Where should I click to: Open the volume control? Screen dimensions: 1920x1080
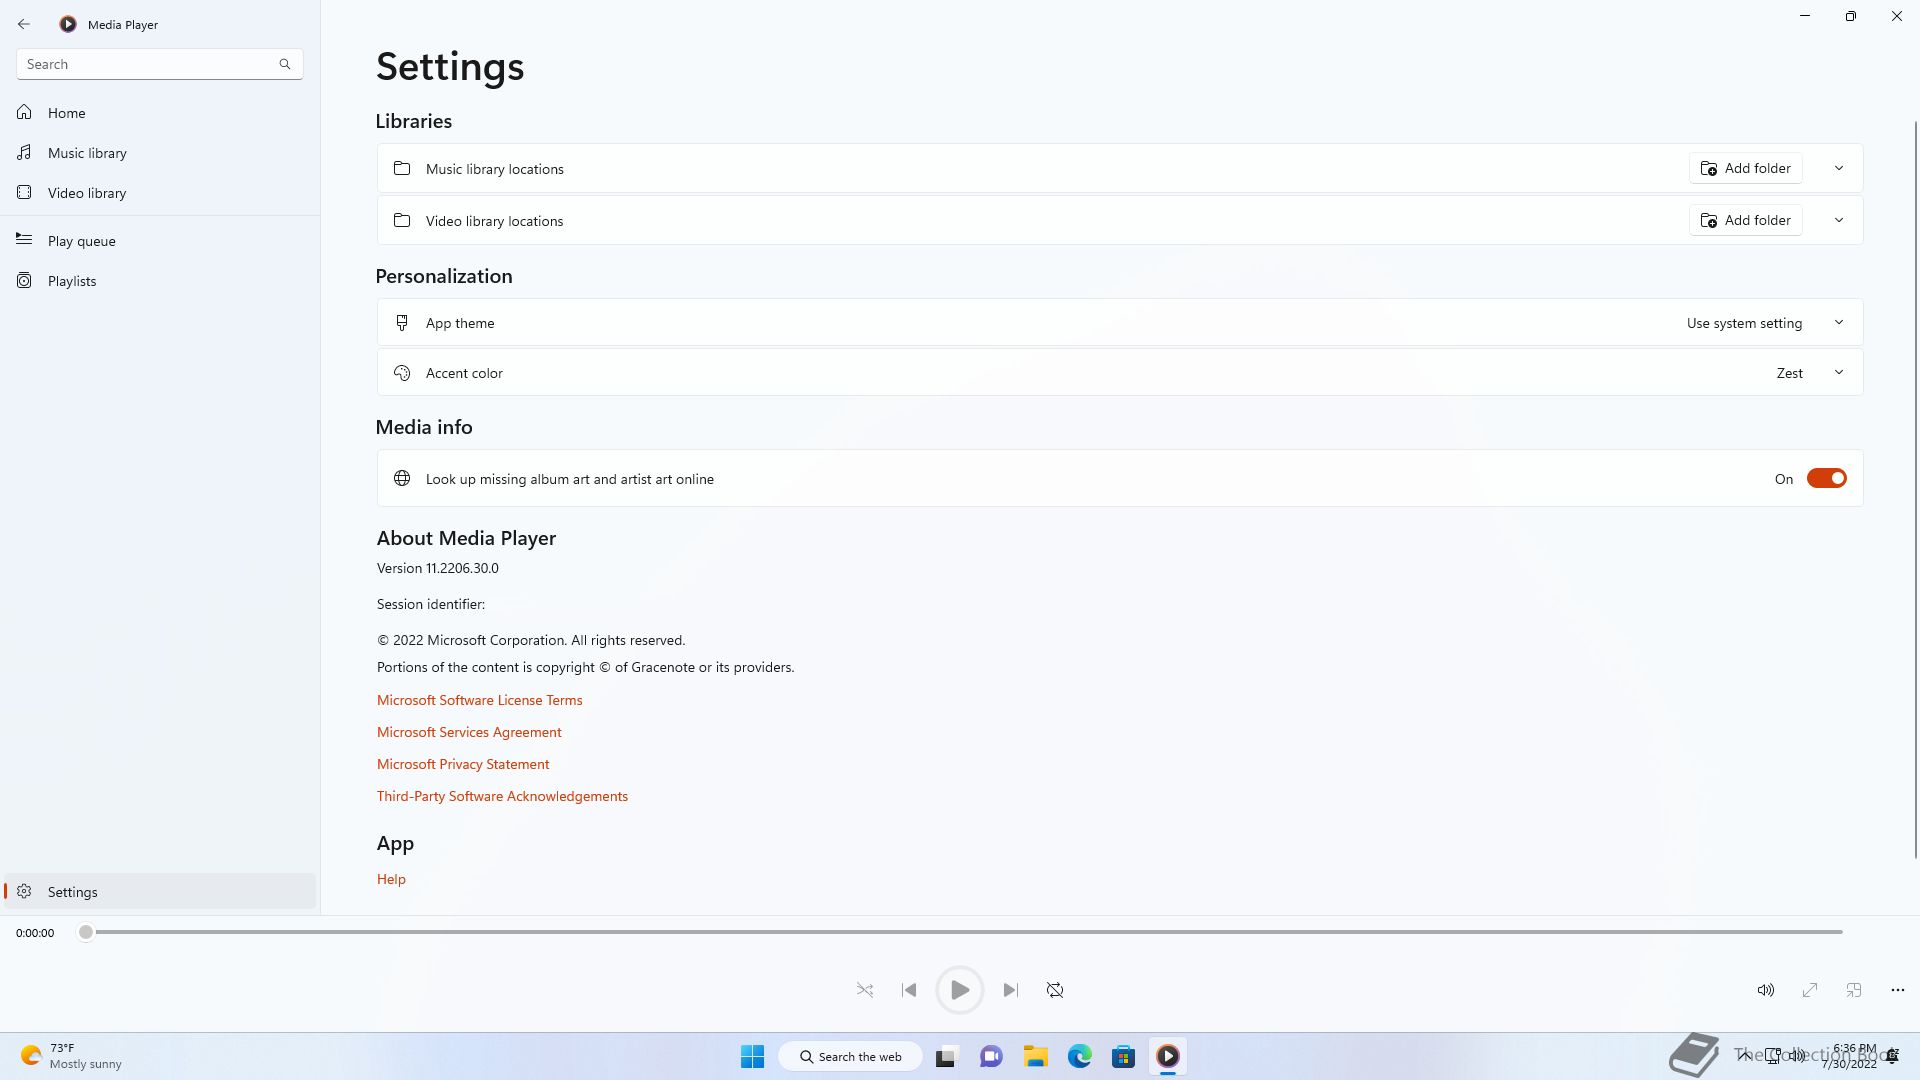tap(1766, 990)
